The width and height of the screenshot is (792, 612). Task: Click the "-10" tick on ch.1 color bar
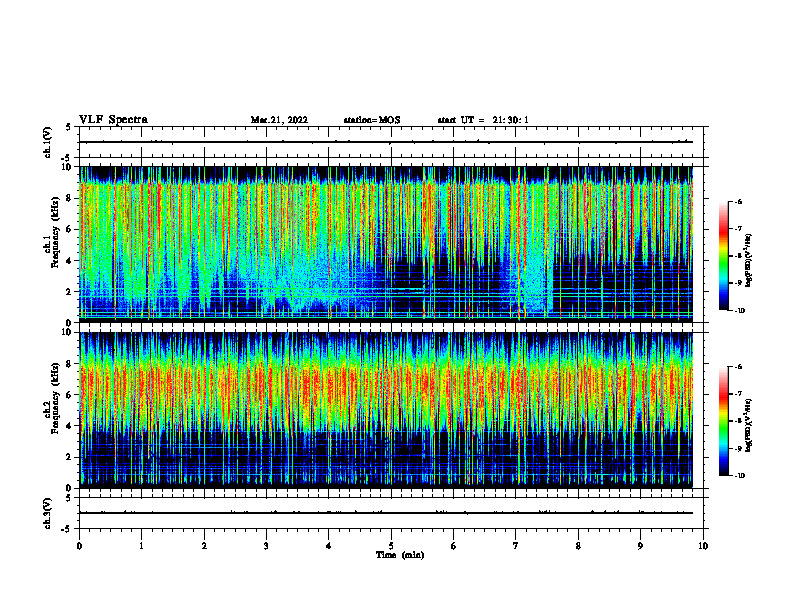739,311
